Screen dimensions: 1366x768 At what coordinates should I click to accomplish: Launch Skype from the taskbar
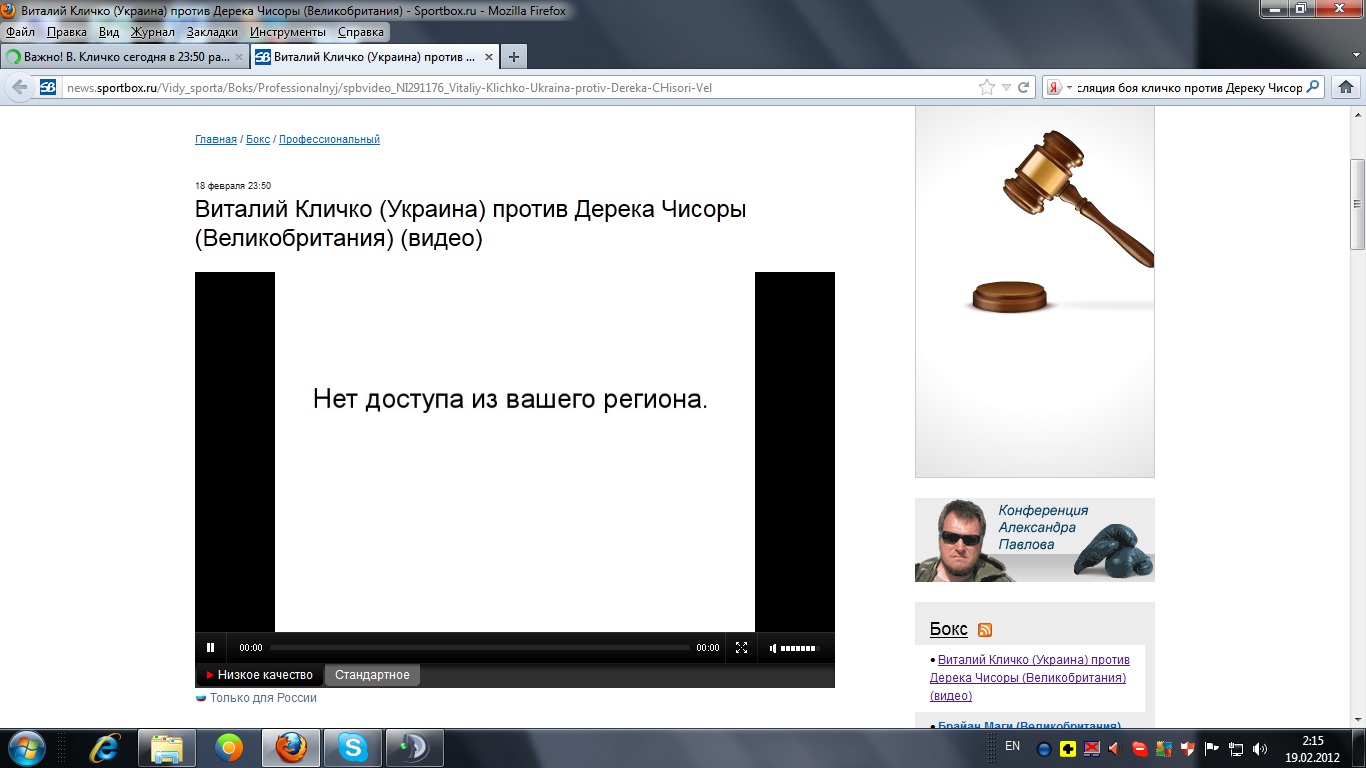[352, 748]
